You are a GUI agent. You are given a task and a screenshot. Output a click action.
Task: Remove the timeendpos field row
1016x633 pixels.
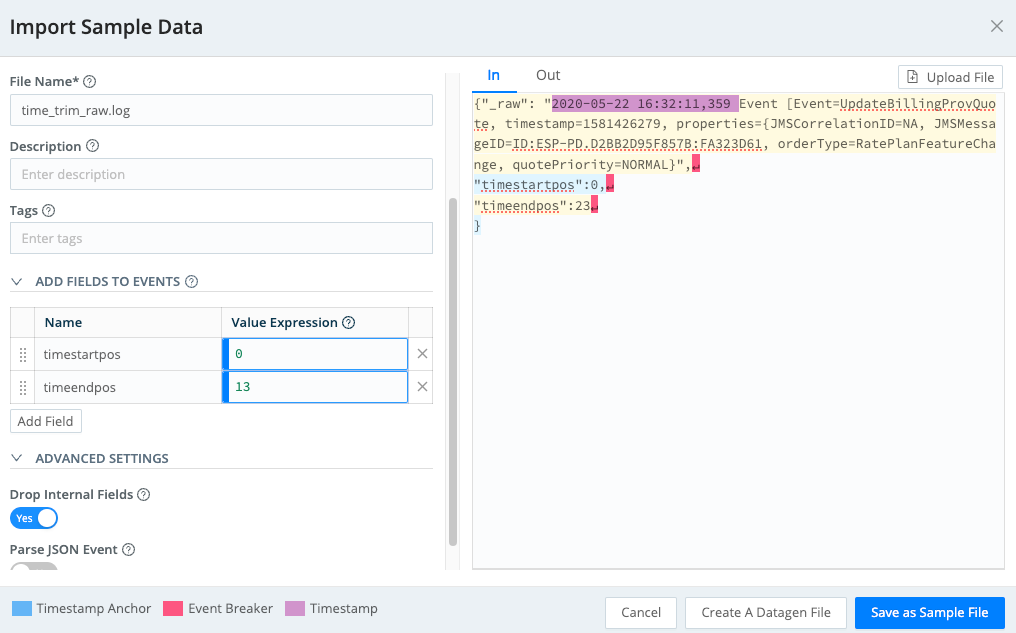pyautogui.click(x=424, y=387)
